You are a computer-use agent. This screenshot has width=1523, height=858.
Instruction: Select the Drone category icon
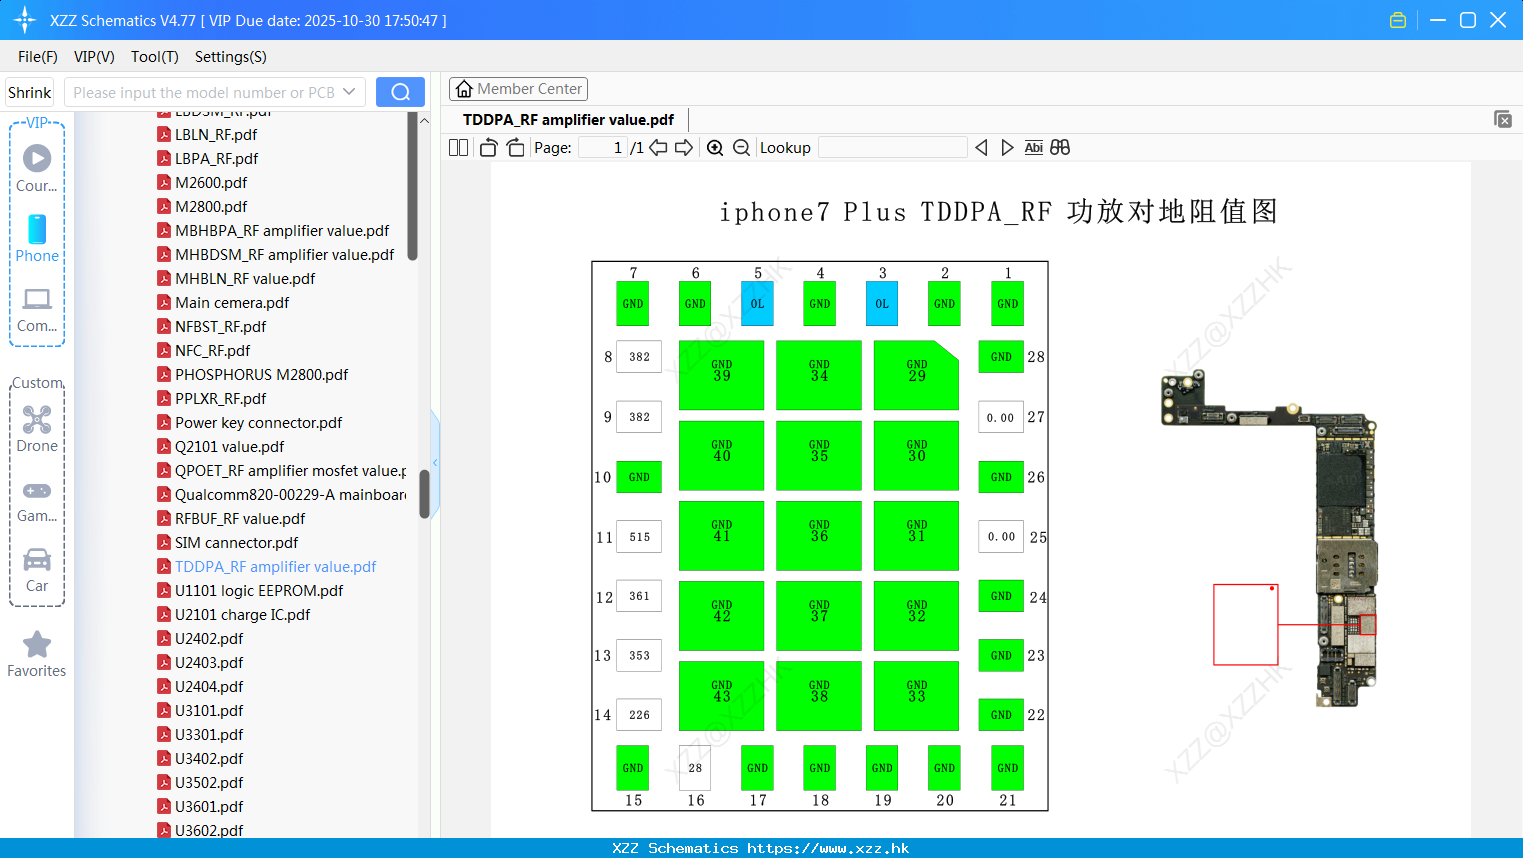point(37,429)
